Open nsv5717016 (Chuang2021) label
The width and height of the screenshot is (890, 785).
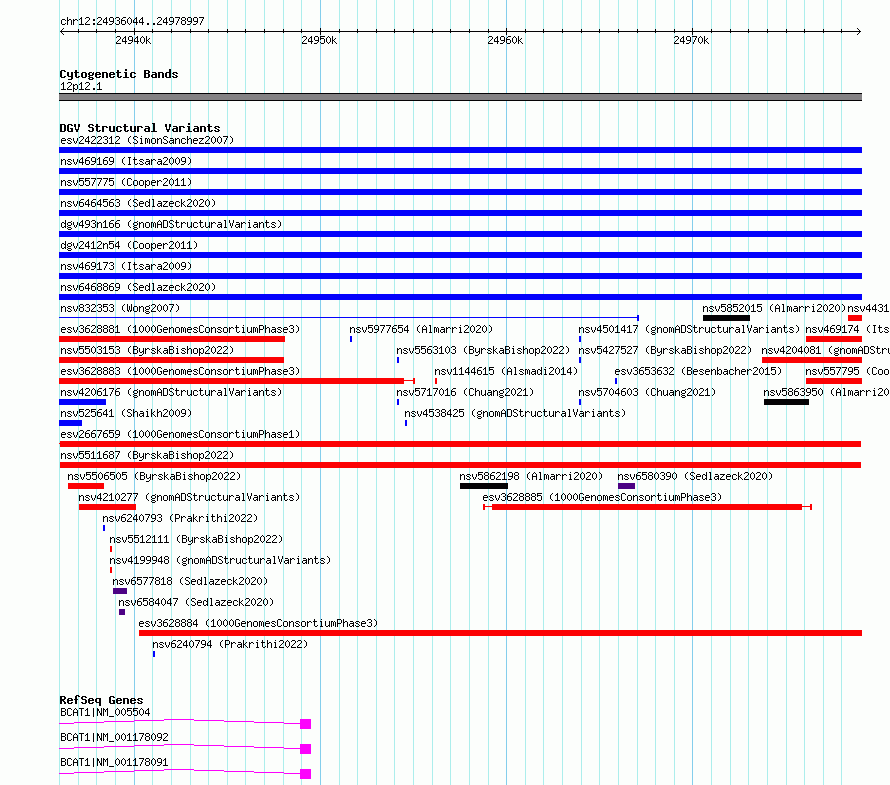click(x=465, y=392)
